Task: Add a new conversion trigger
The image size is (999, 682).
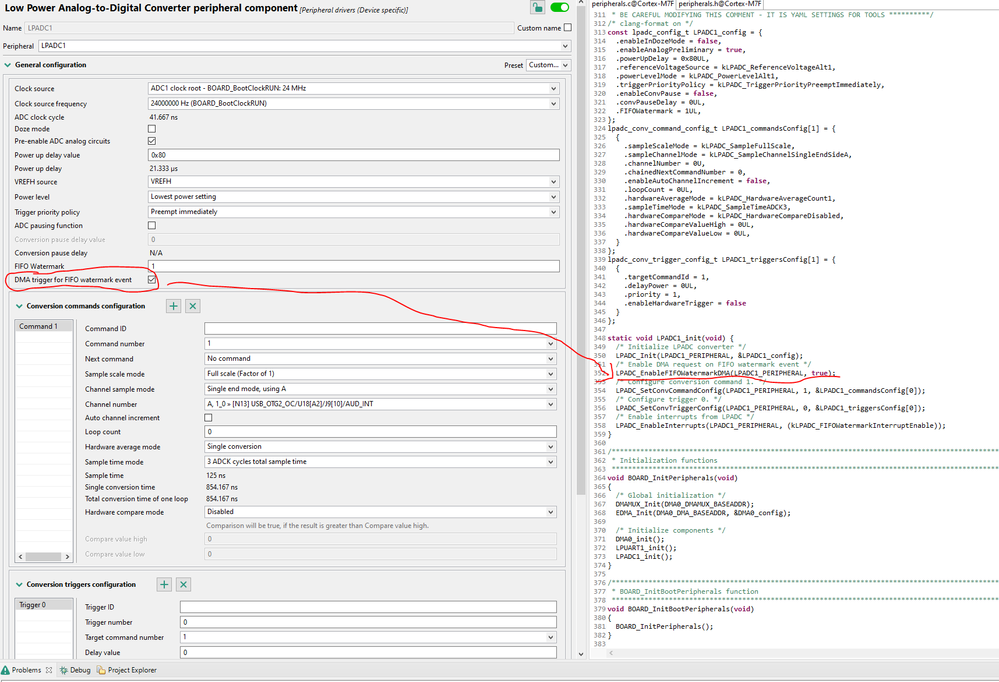Action: point(164,584)
